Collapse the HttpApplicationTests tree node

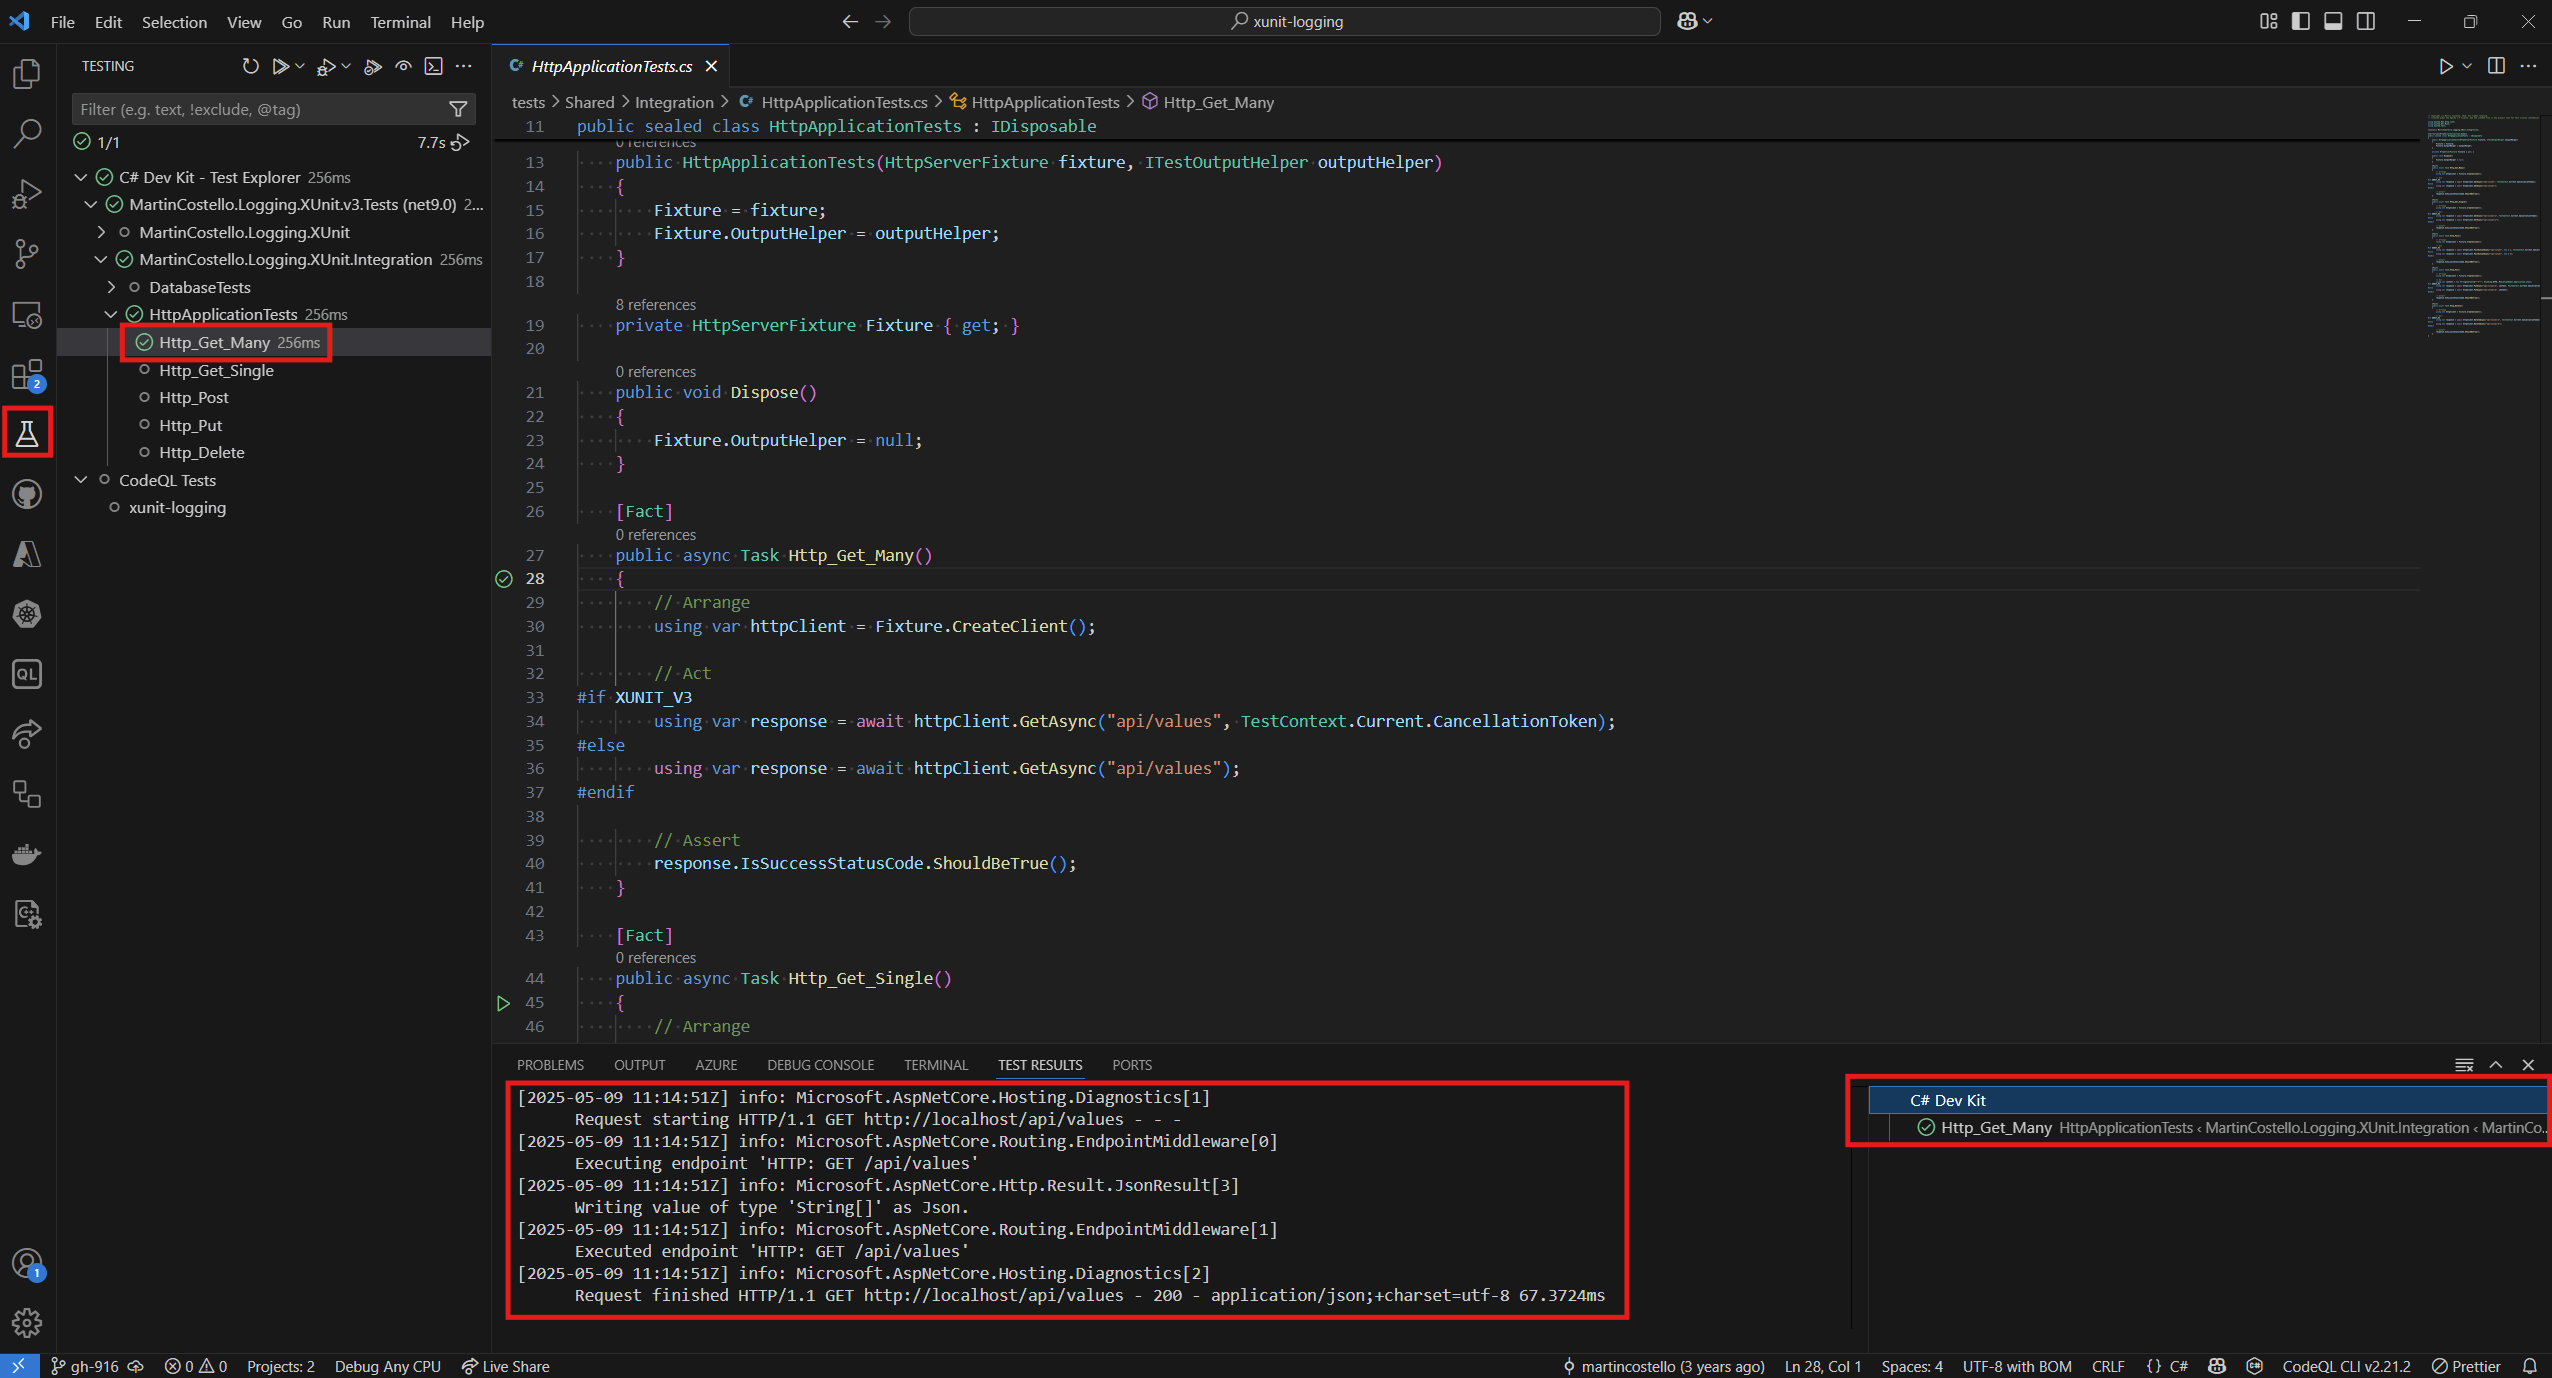pyautogui.click(x=111, y=314)
